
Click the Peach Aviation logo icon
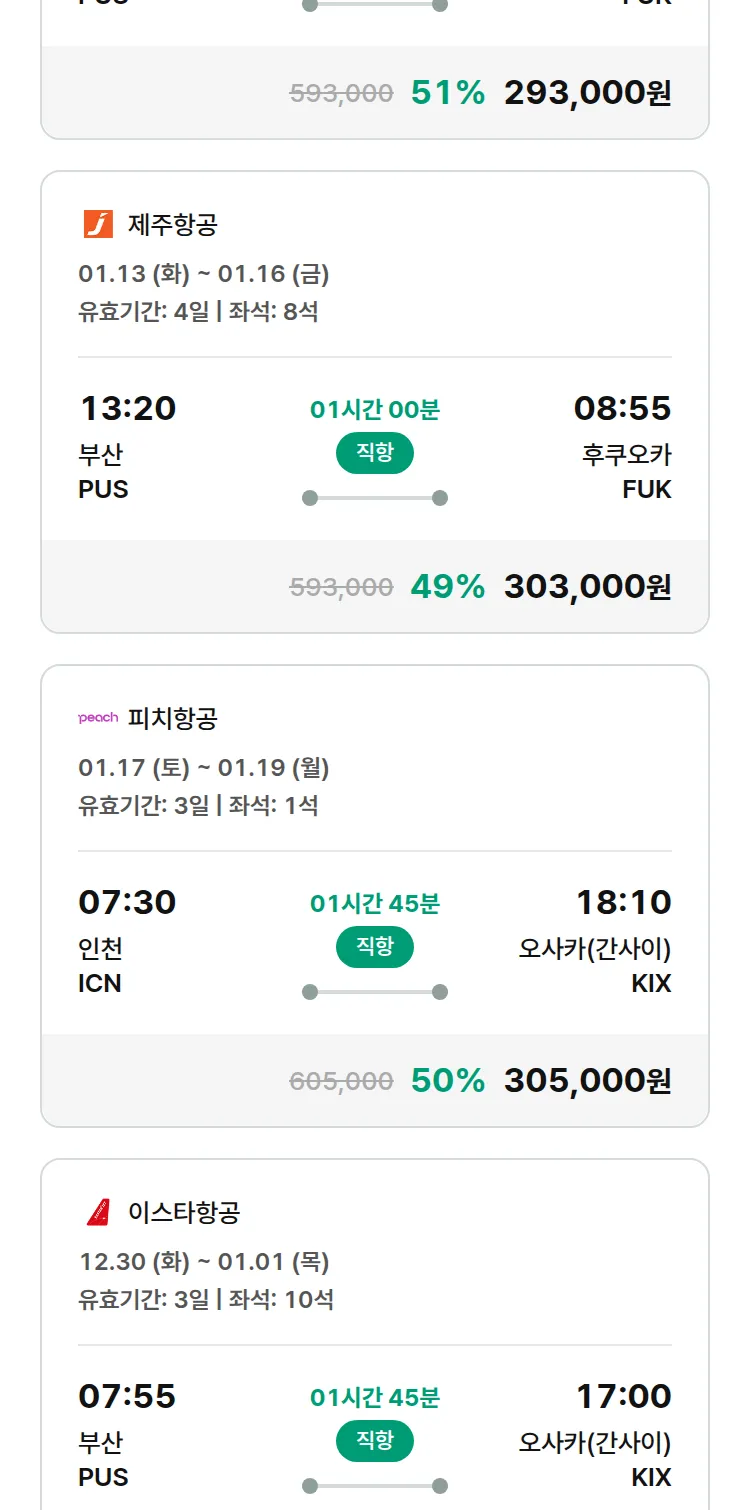coord(98,718)
